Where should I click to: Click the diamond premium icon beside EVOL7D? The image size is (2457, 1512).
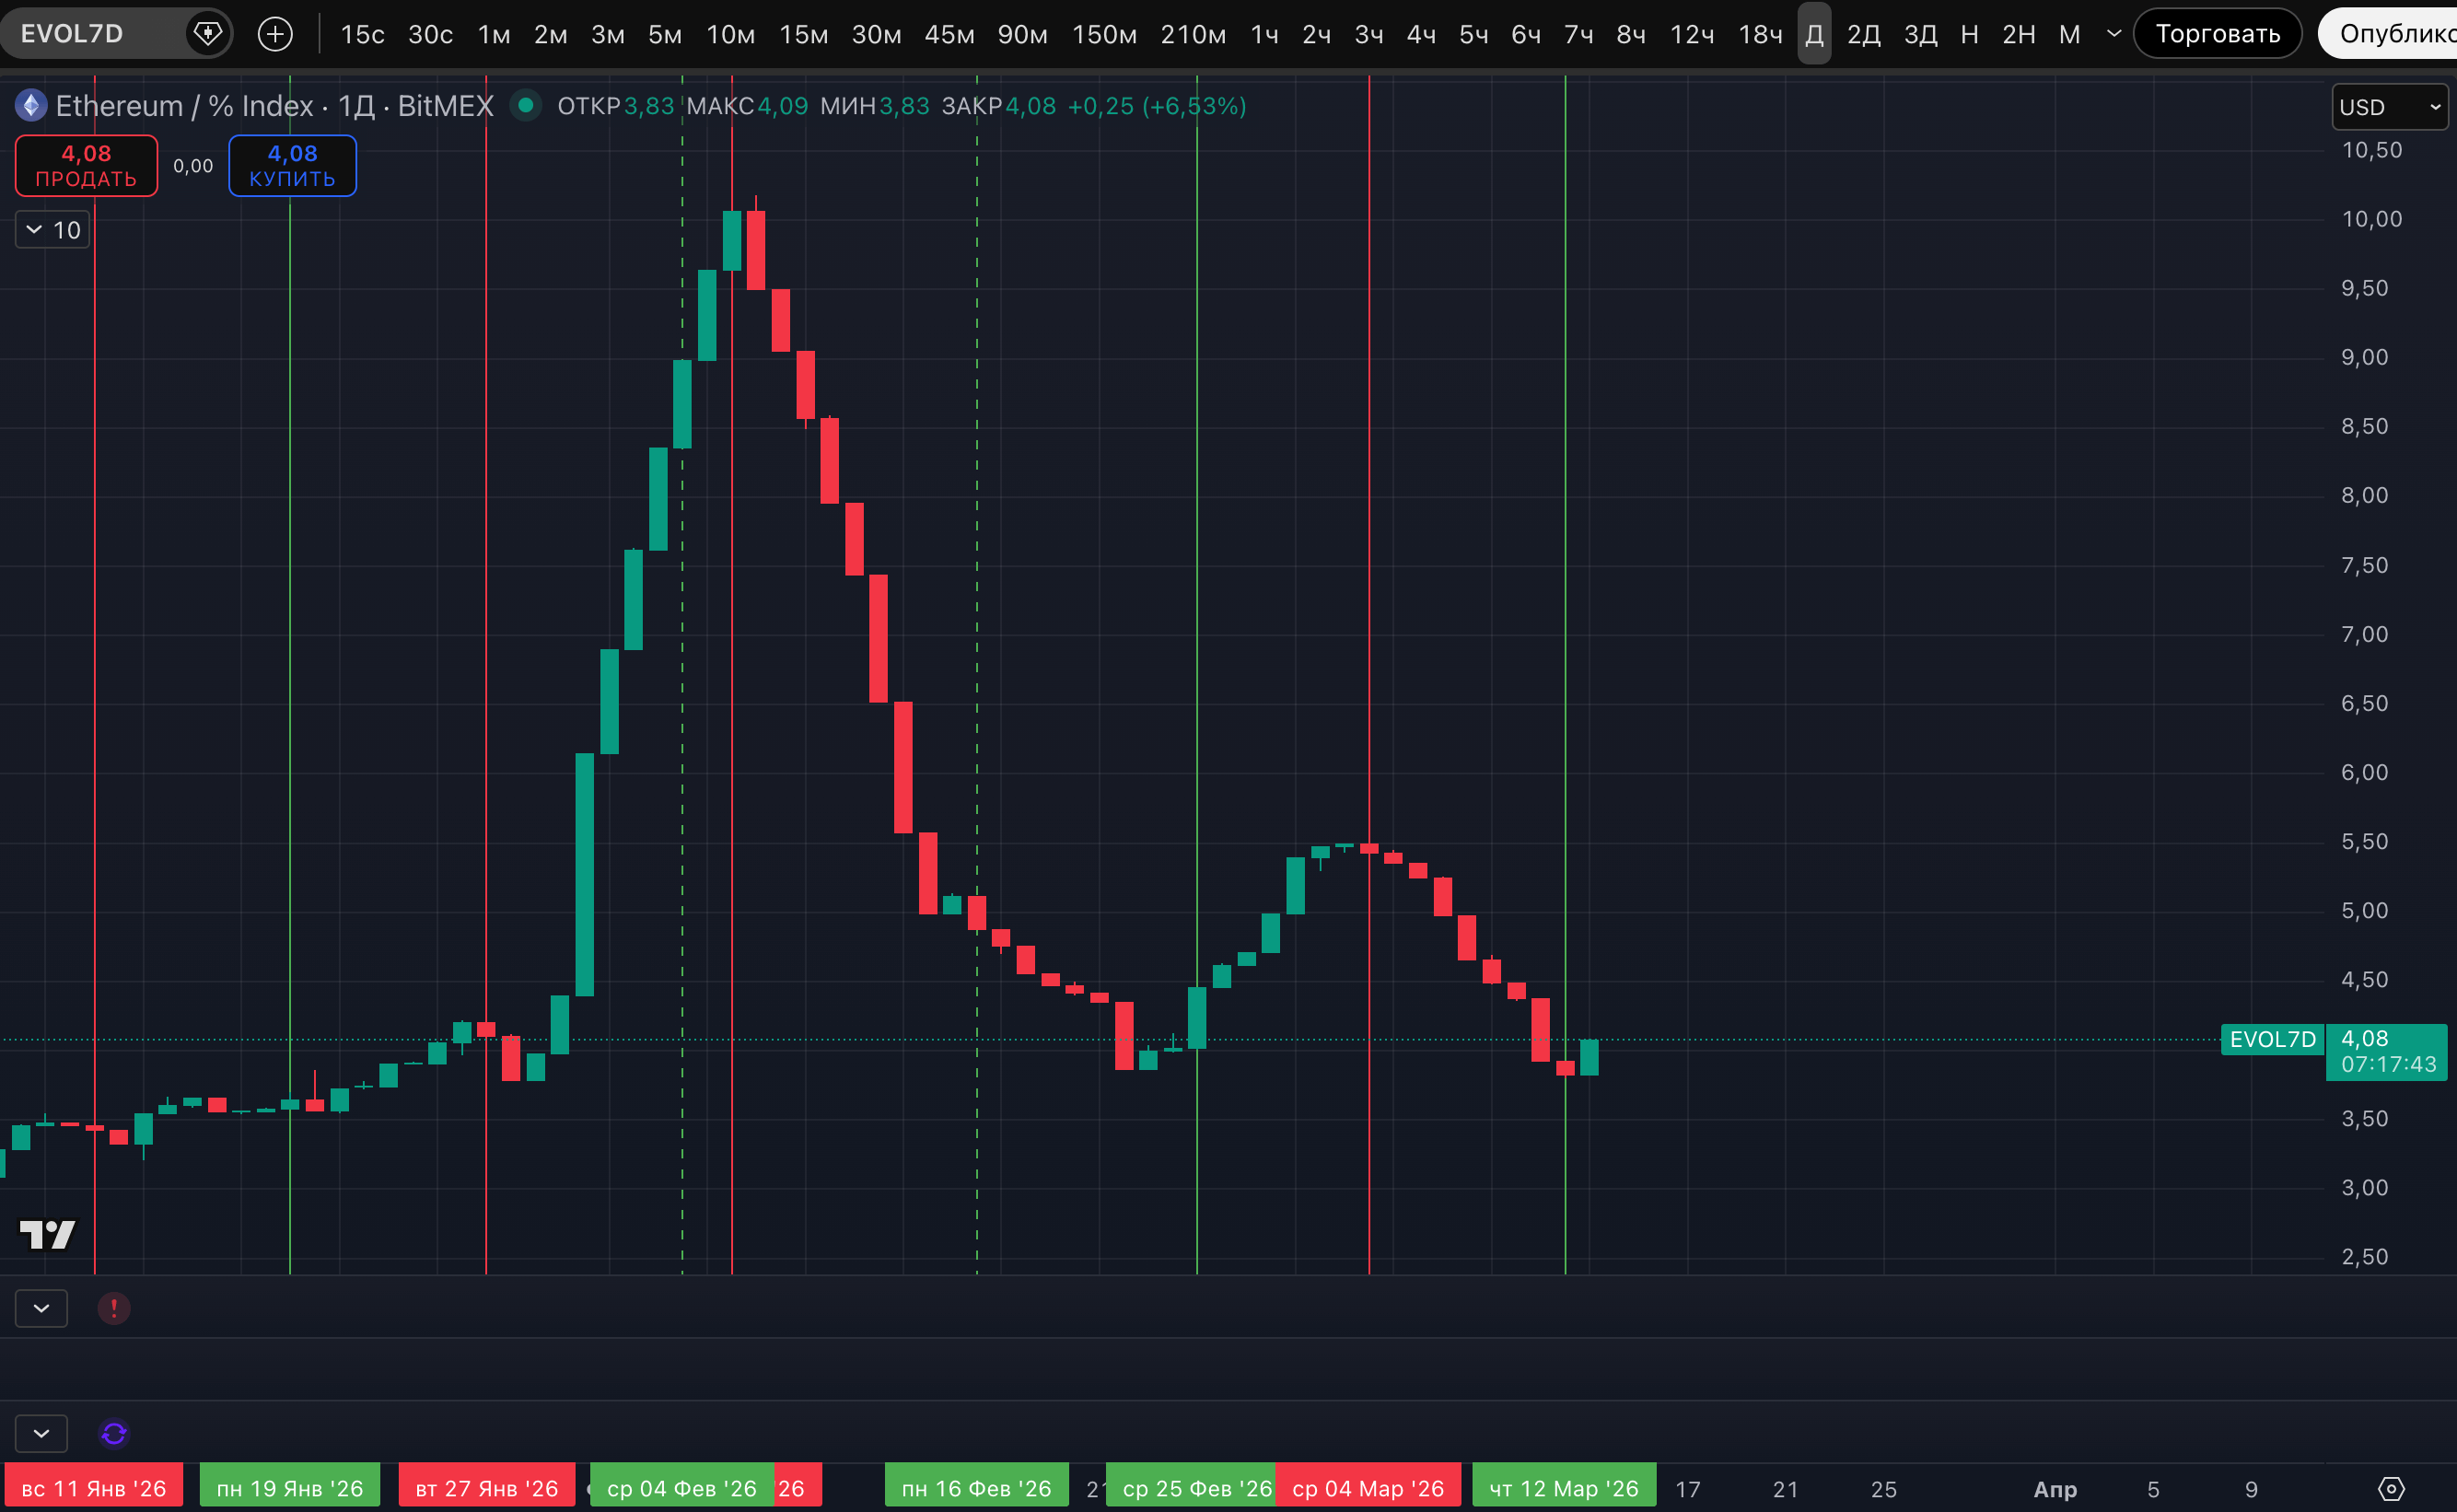point(207,33)
